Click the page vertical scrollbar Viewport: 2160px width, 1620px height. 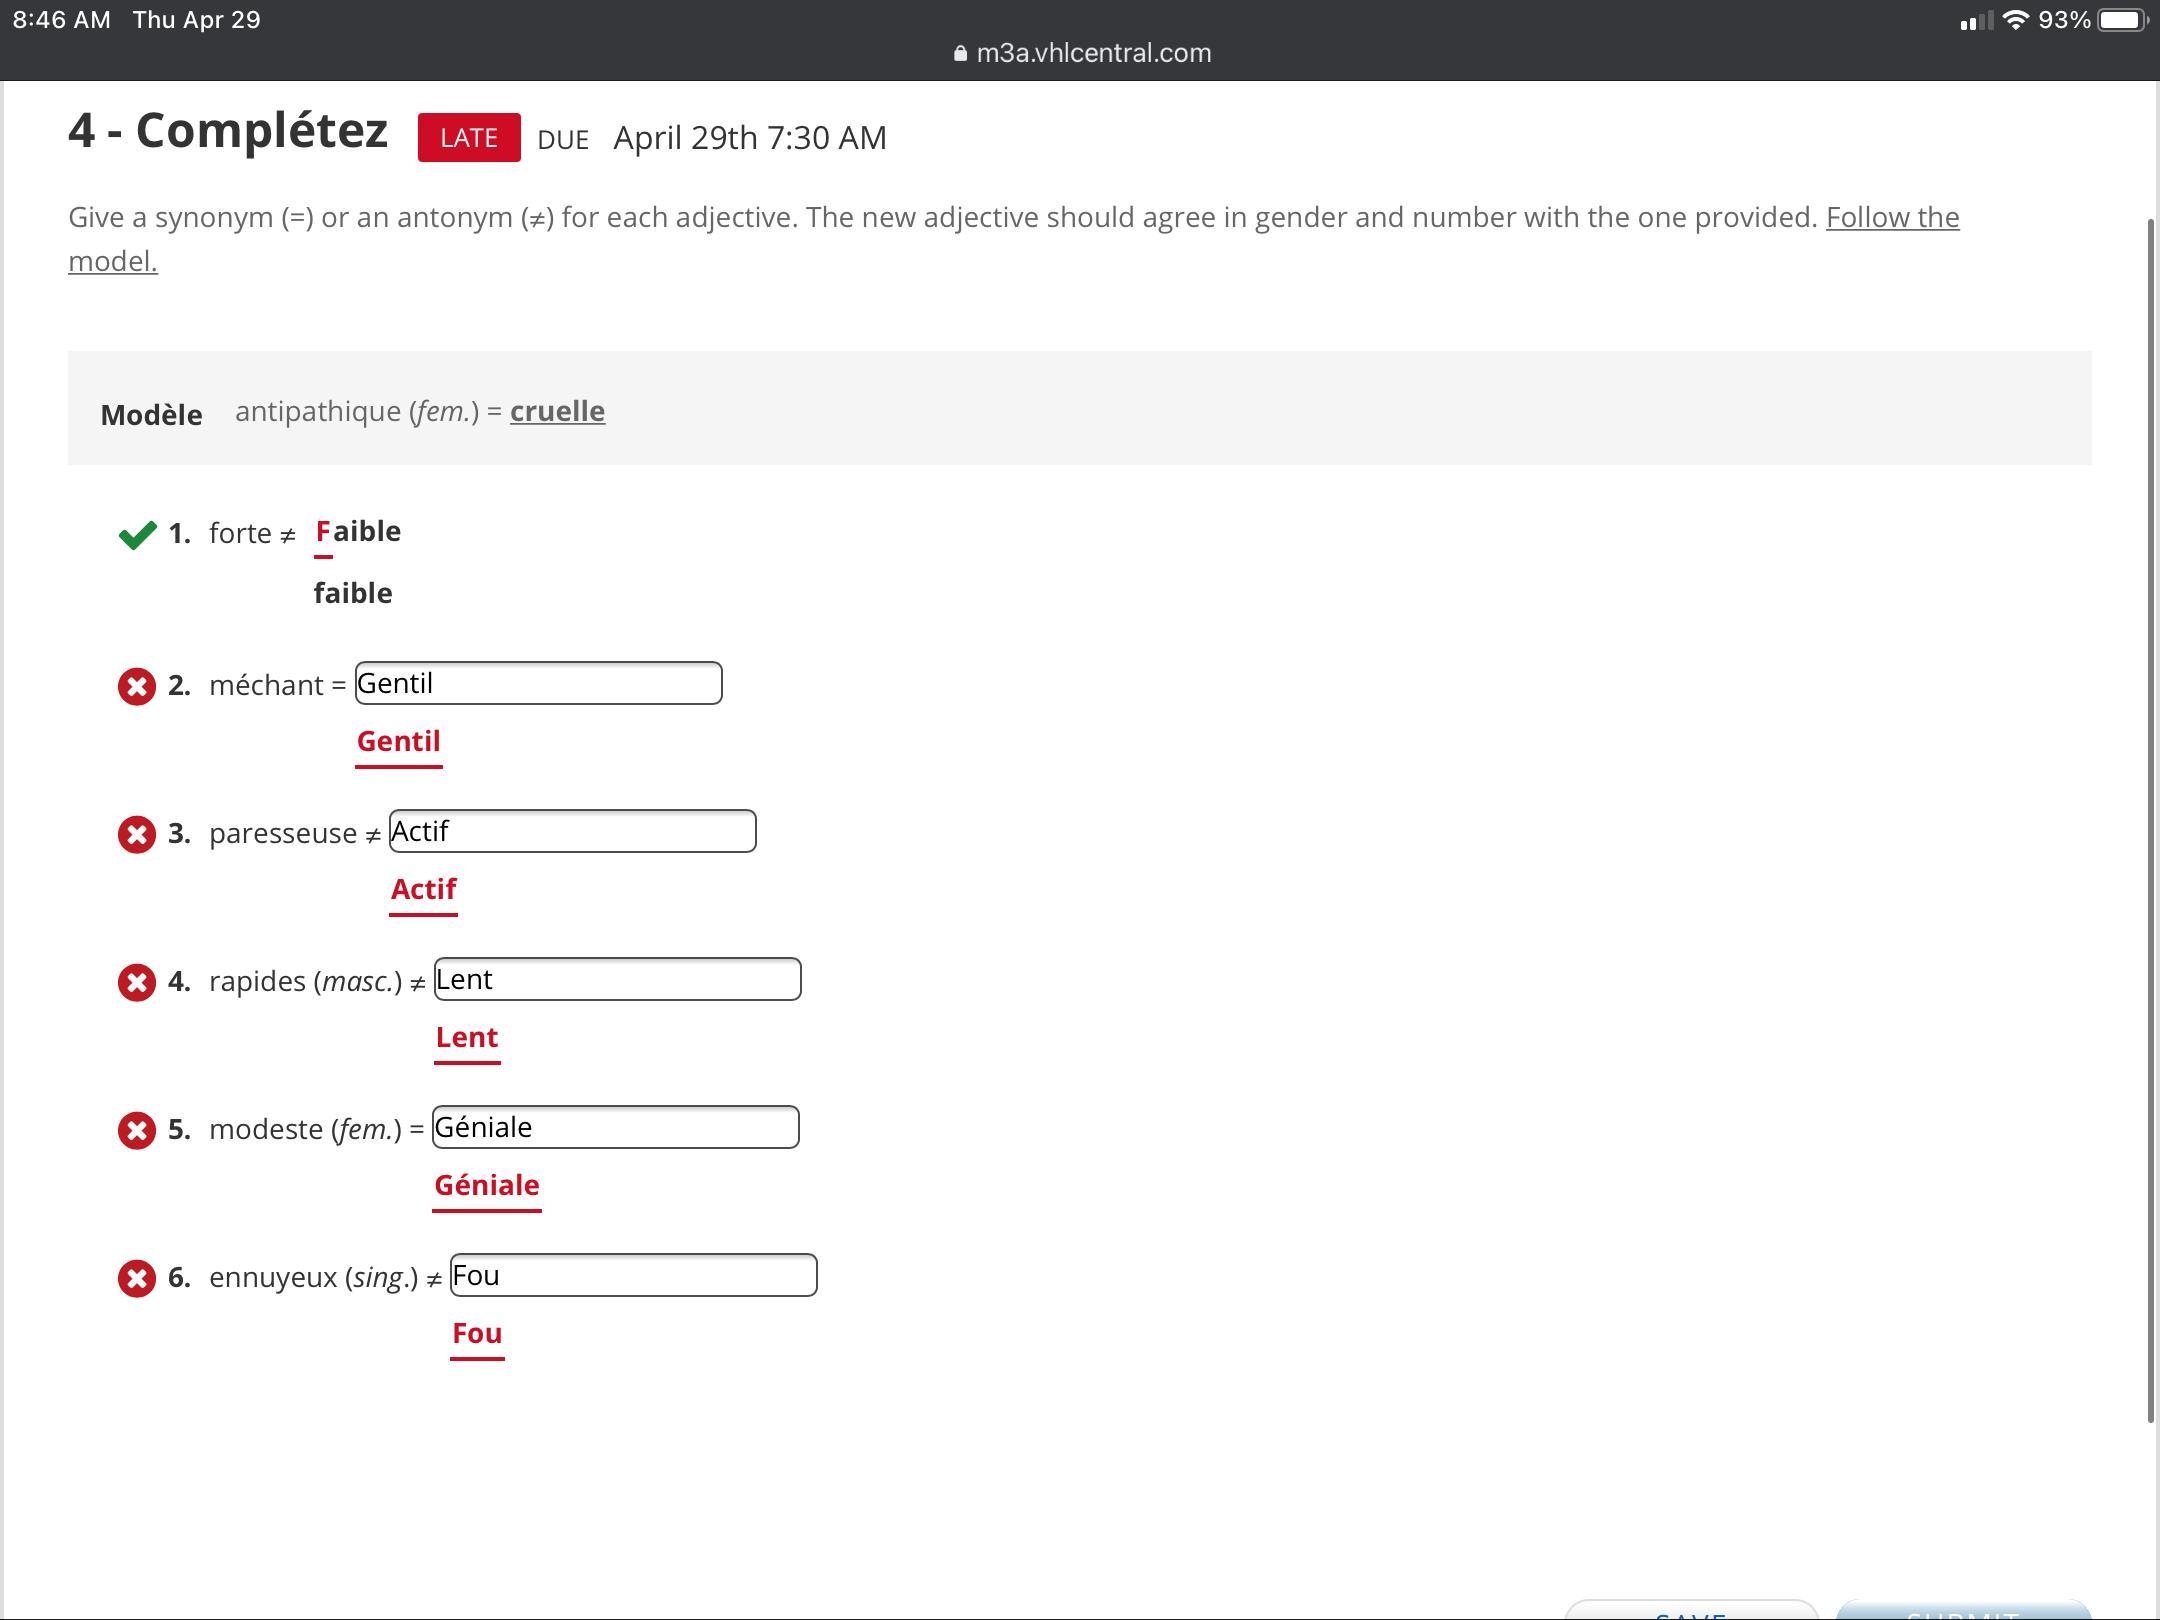click(2151, 820)
